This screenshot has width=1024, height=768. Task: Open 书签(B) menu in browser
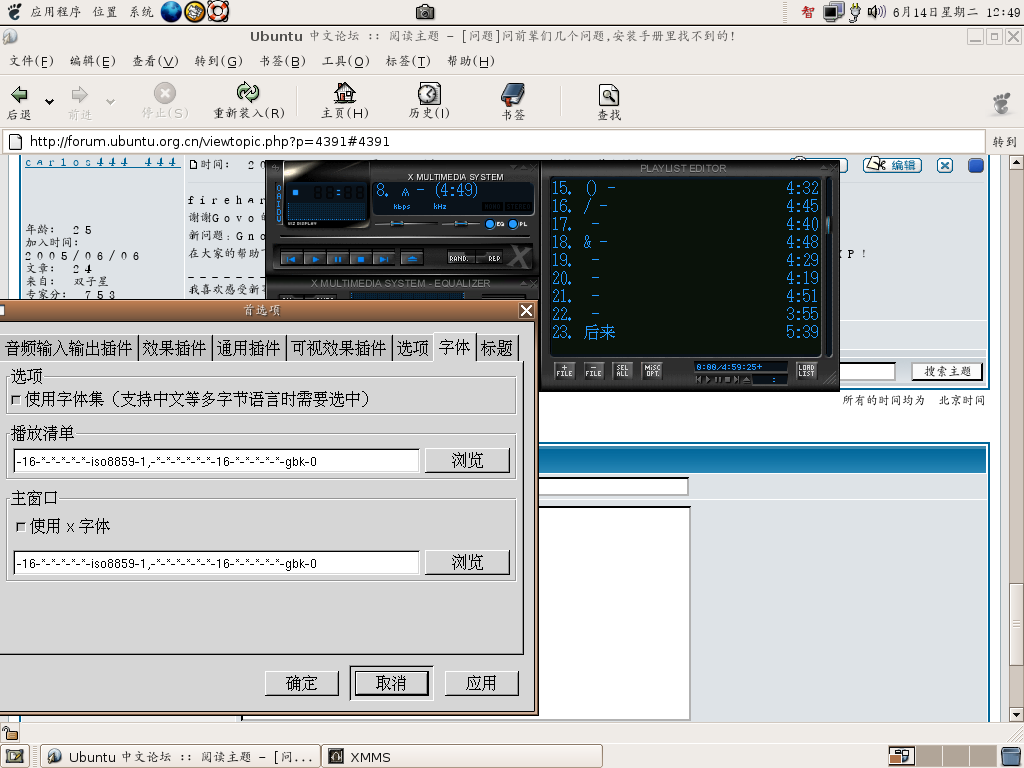[x=282, y=61]
